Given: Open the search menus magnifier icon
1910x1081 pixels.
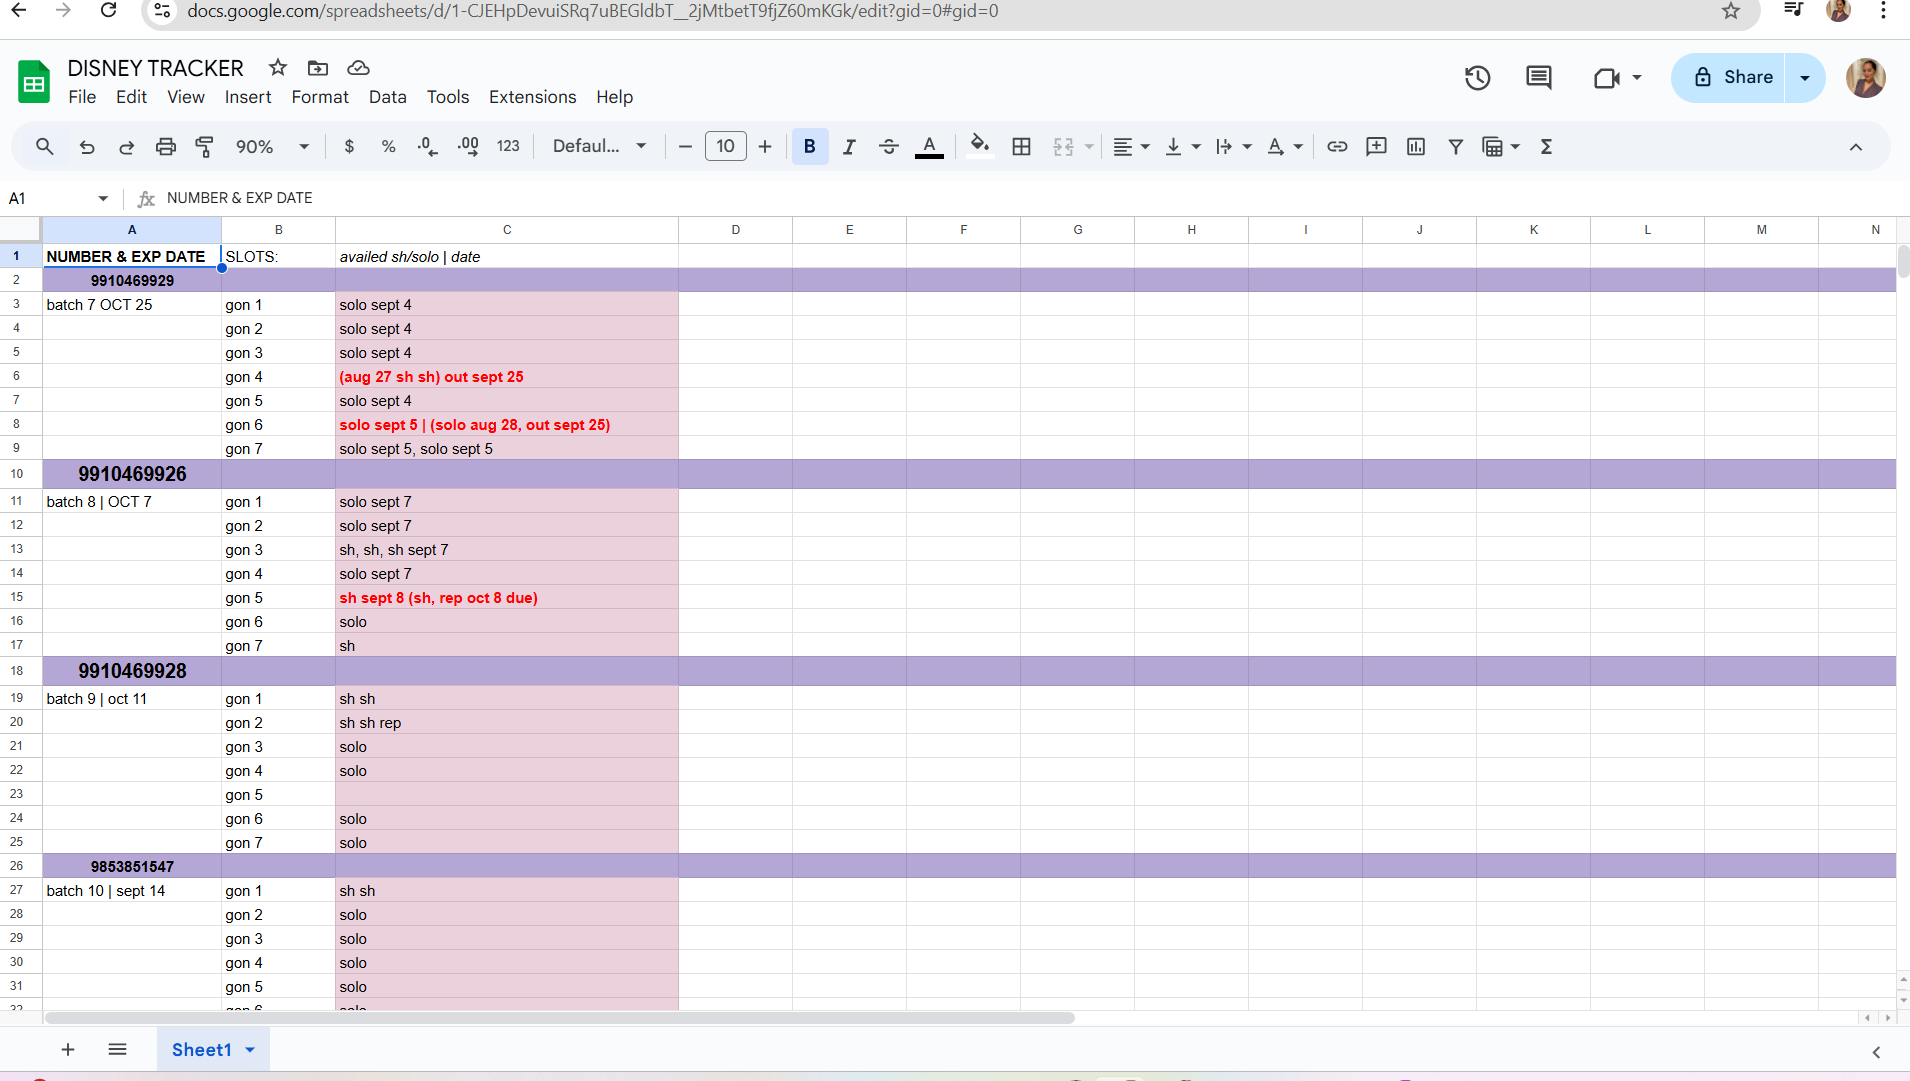Looking at the screenshot, I should [45, 147].
